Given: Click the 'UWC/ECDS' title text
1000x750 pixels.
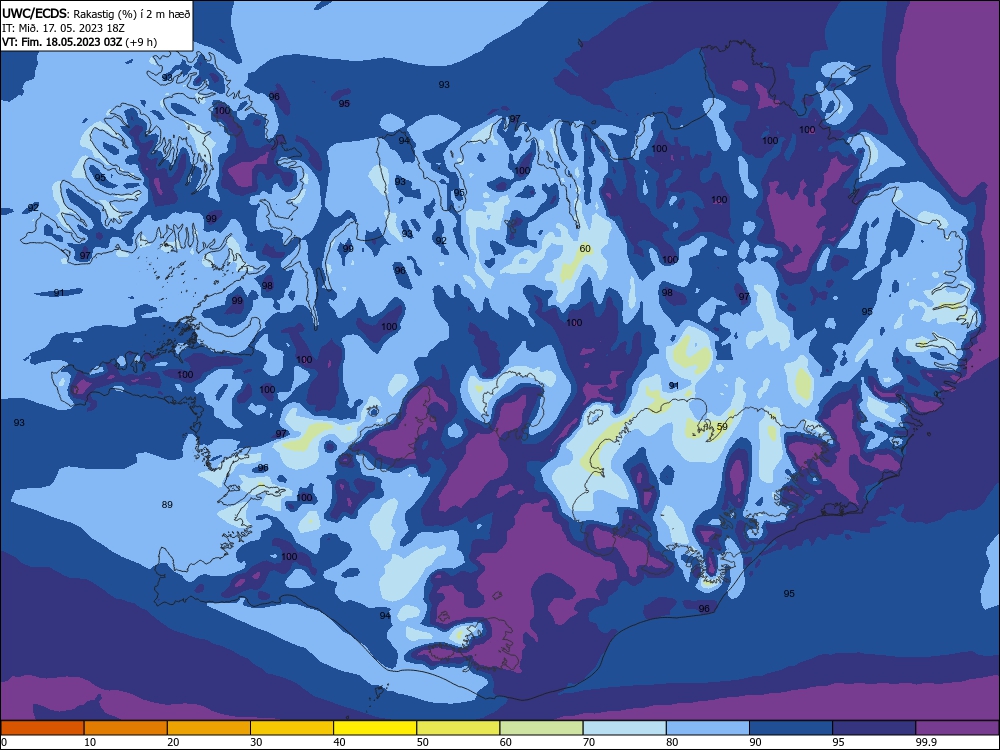Looking at the screenshot, I should coord(32,13).
